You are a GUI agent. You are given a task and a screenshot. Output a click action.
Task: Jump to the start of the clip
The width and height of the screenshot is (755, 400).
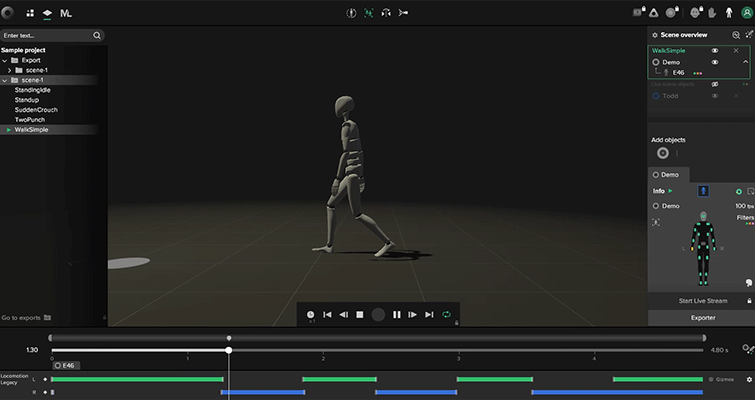point(327,315)
